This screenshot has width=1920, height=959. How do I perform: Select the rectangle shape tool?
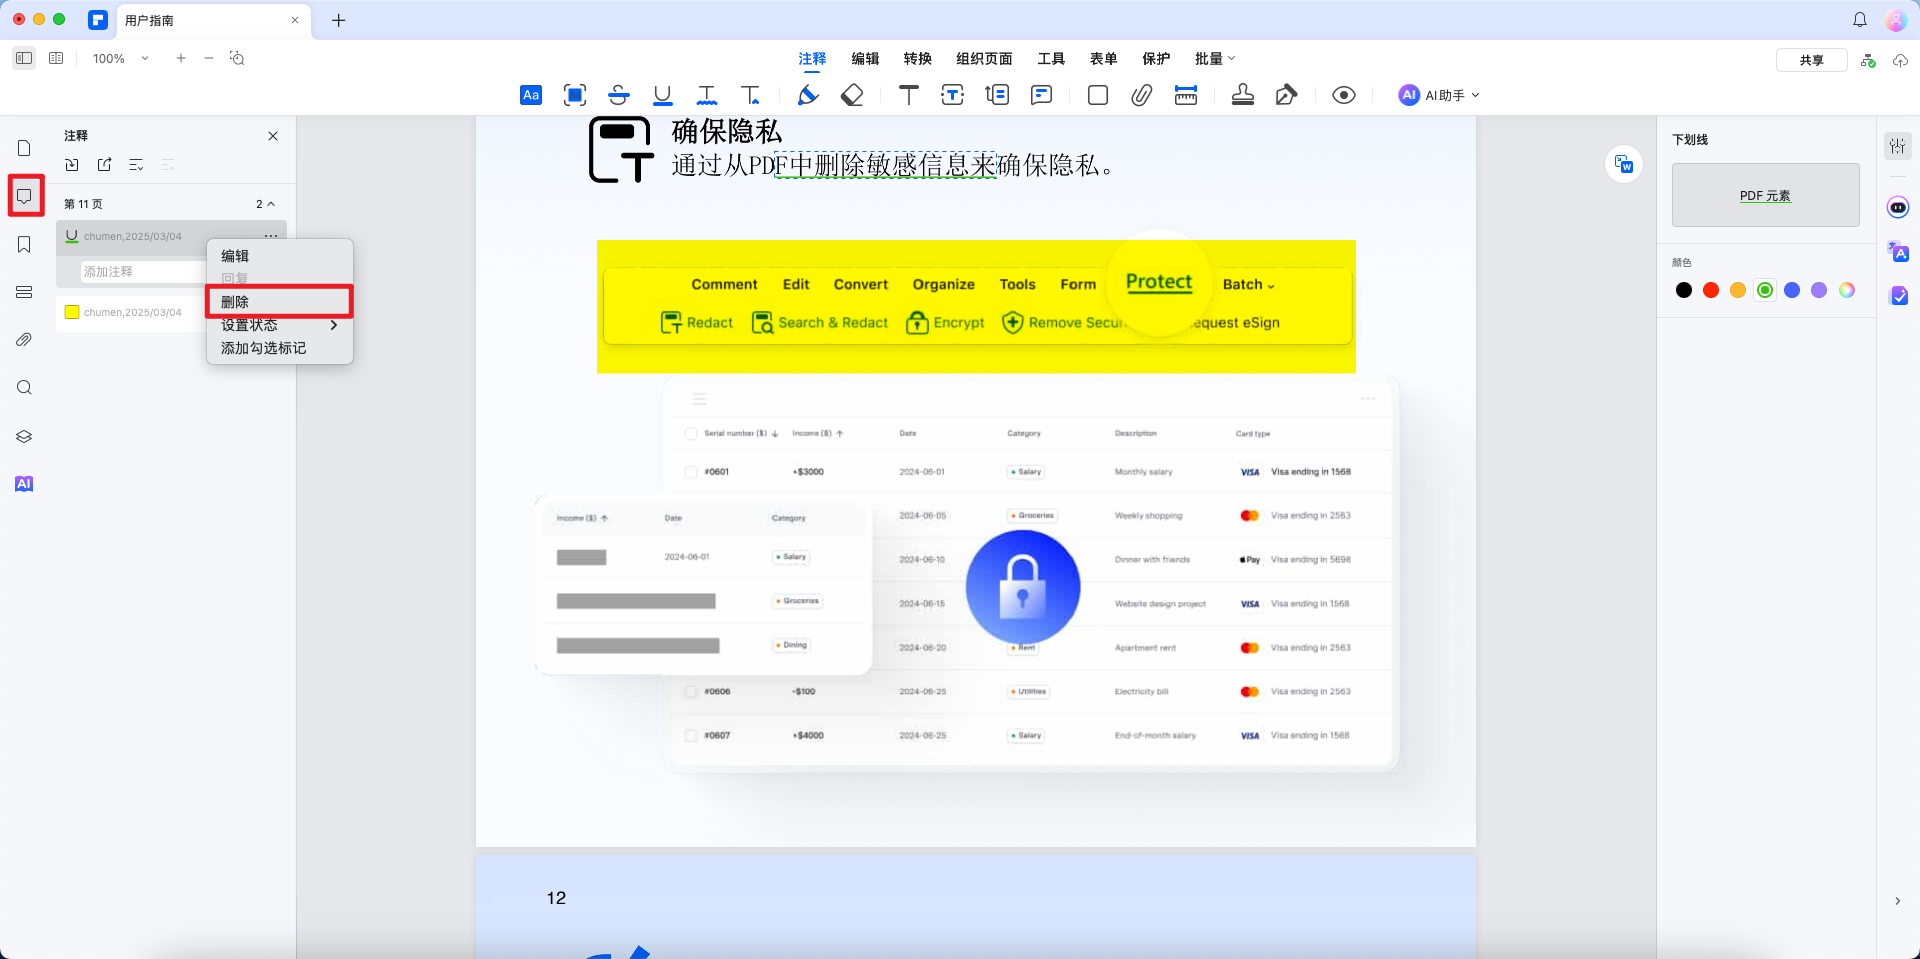1098,95
